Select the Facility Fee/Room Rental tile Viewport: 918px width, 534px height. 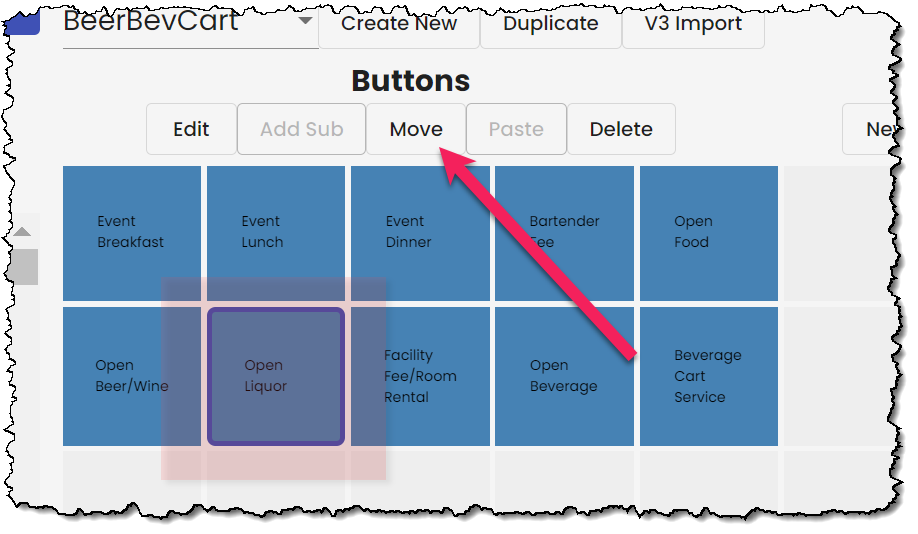pos(420,376)
